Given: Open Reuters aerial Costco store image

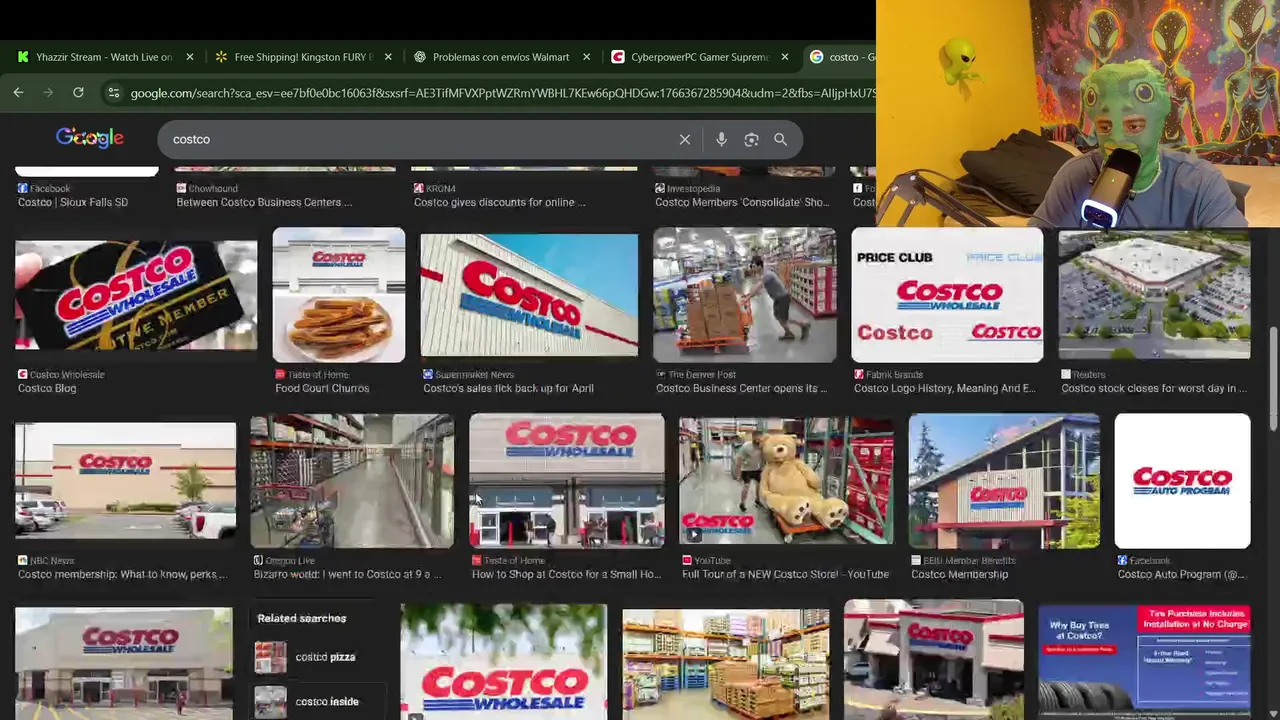Looking at the screenshot, I should pyautogui.click(x=1154, y=295).
